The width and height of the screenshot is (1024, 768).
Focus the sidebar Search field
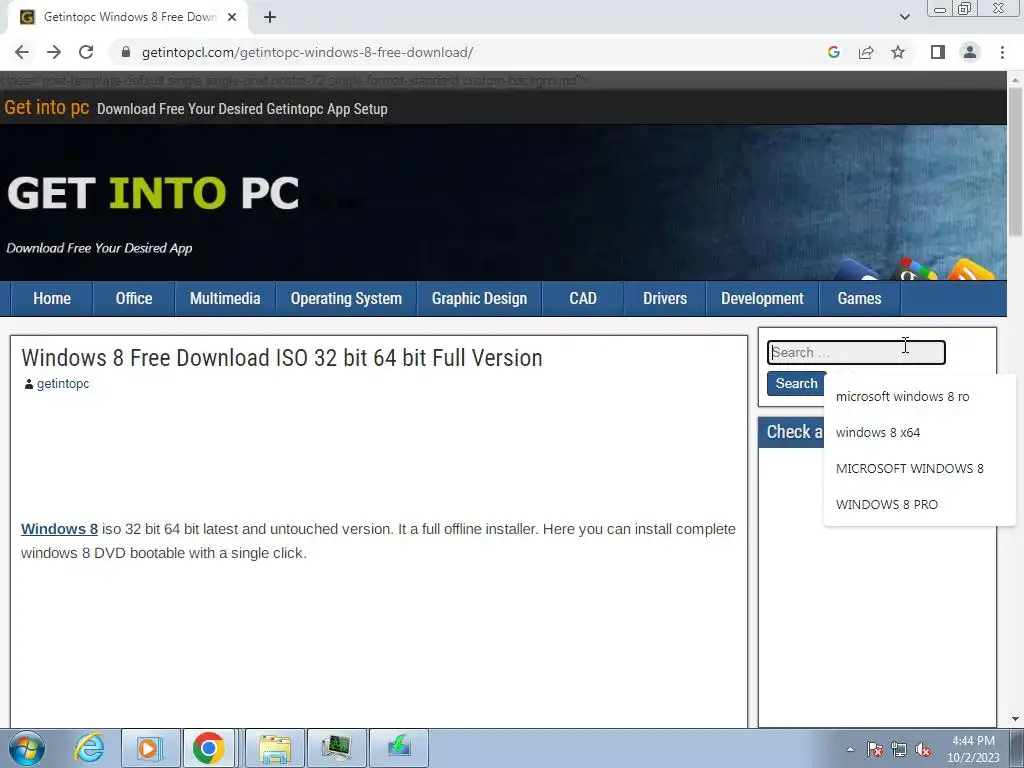[x=856, y=353]
